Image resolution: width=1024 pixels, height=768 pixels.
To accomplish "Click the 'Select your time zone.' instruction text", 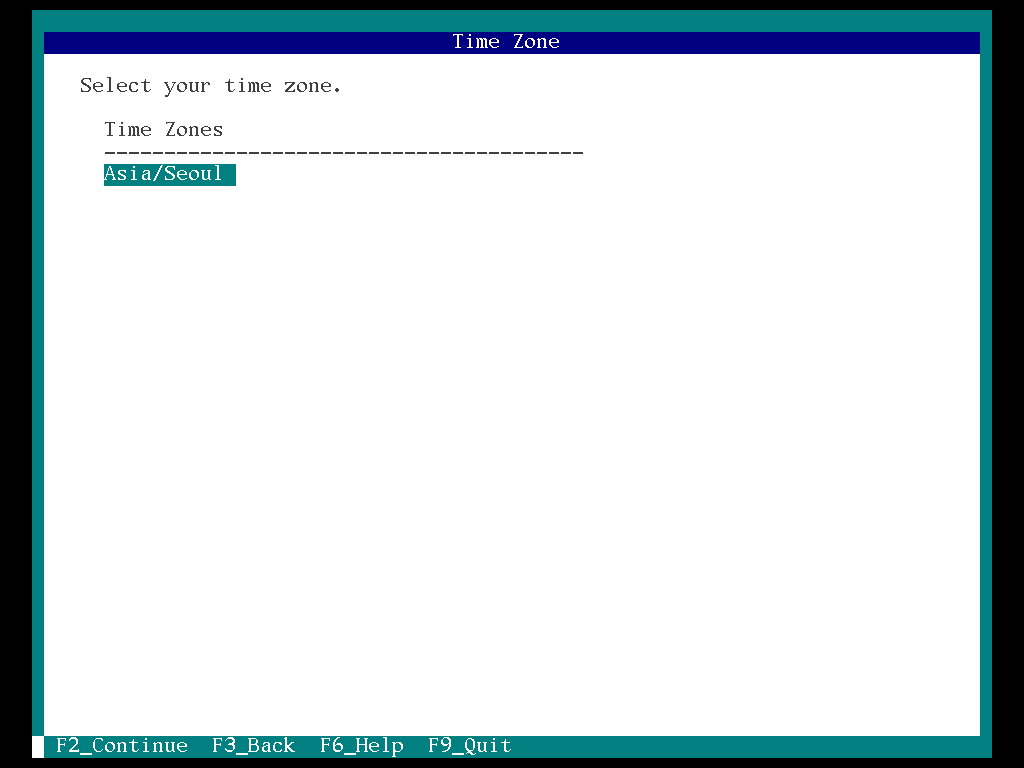I will click(x=210, y=86).
